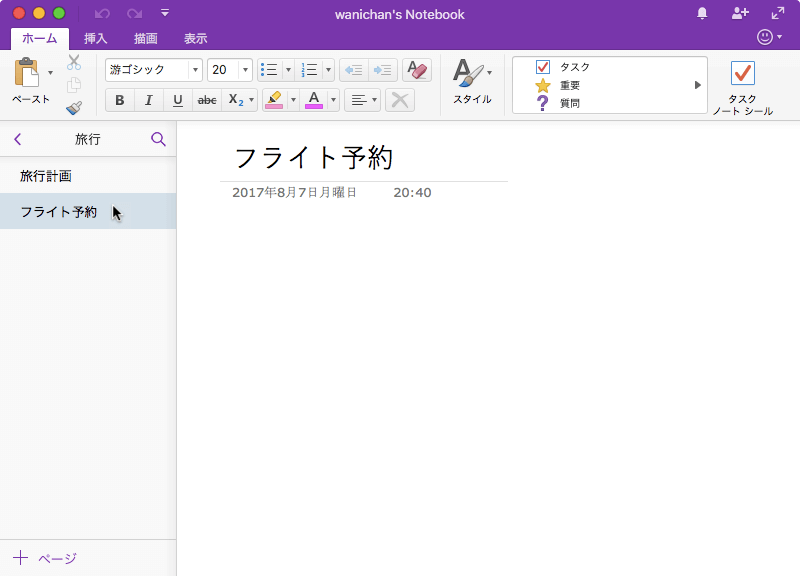800x576 pixels.
Task: Click the Cut scissors icon
Action: 74,62
